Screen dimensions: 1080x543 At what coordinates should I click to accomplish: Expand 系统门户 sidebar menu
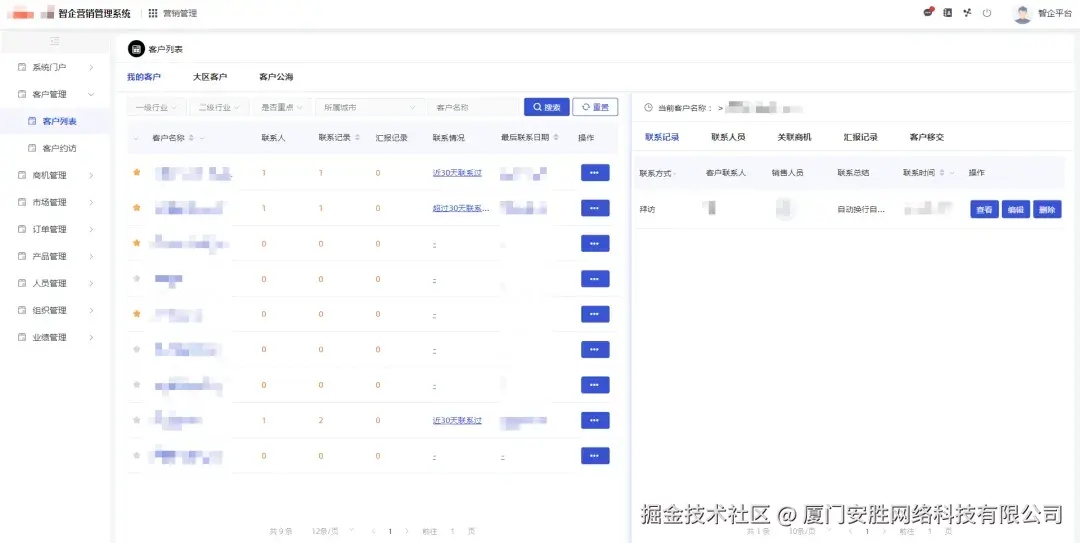pos(91,68)
